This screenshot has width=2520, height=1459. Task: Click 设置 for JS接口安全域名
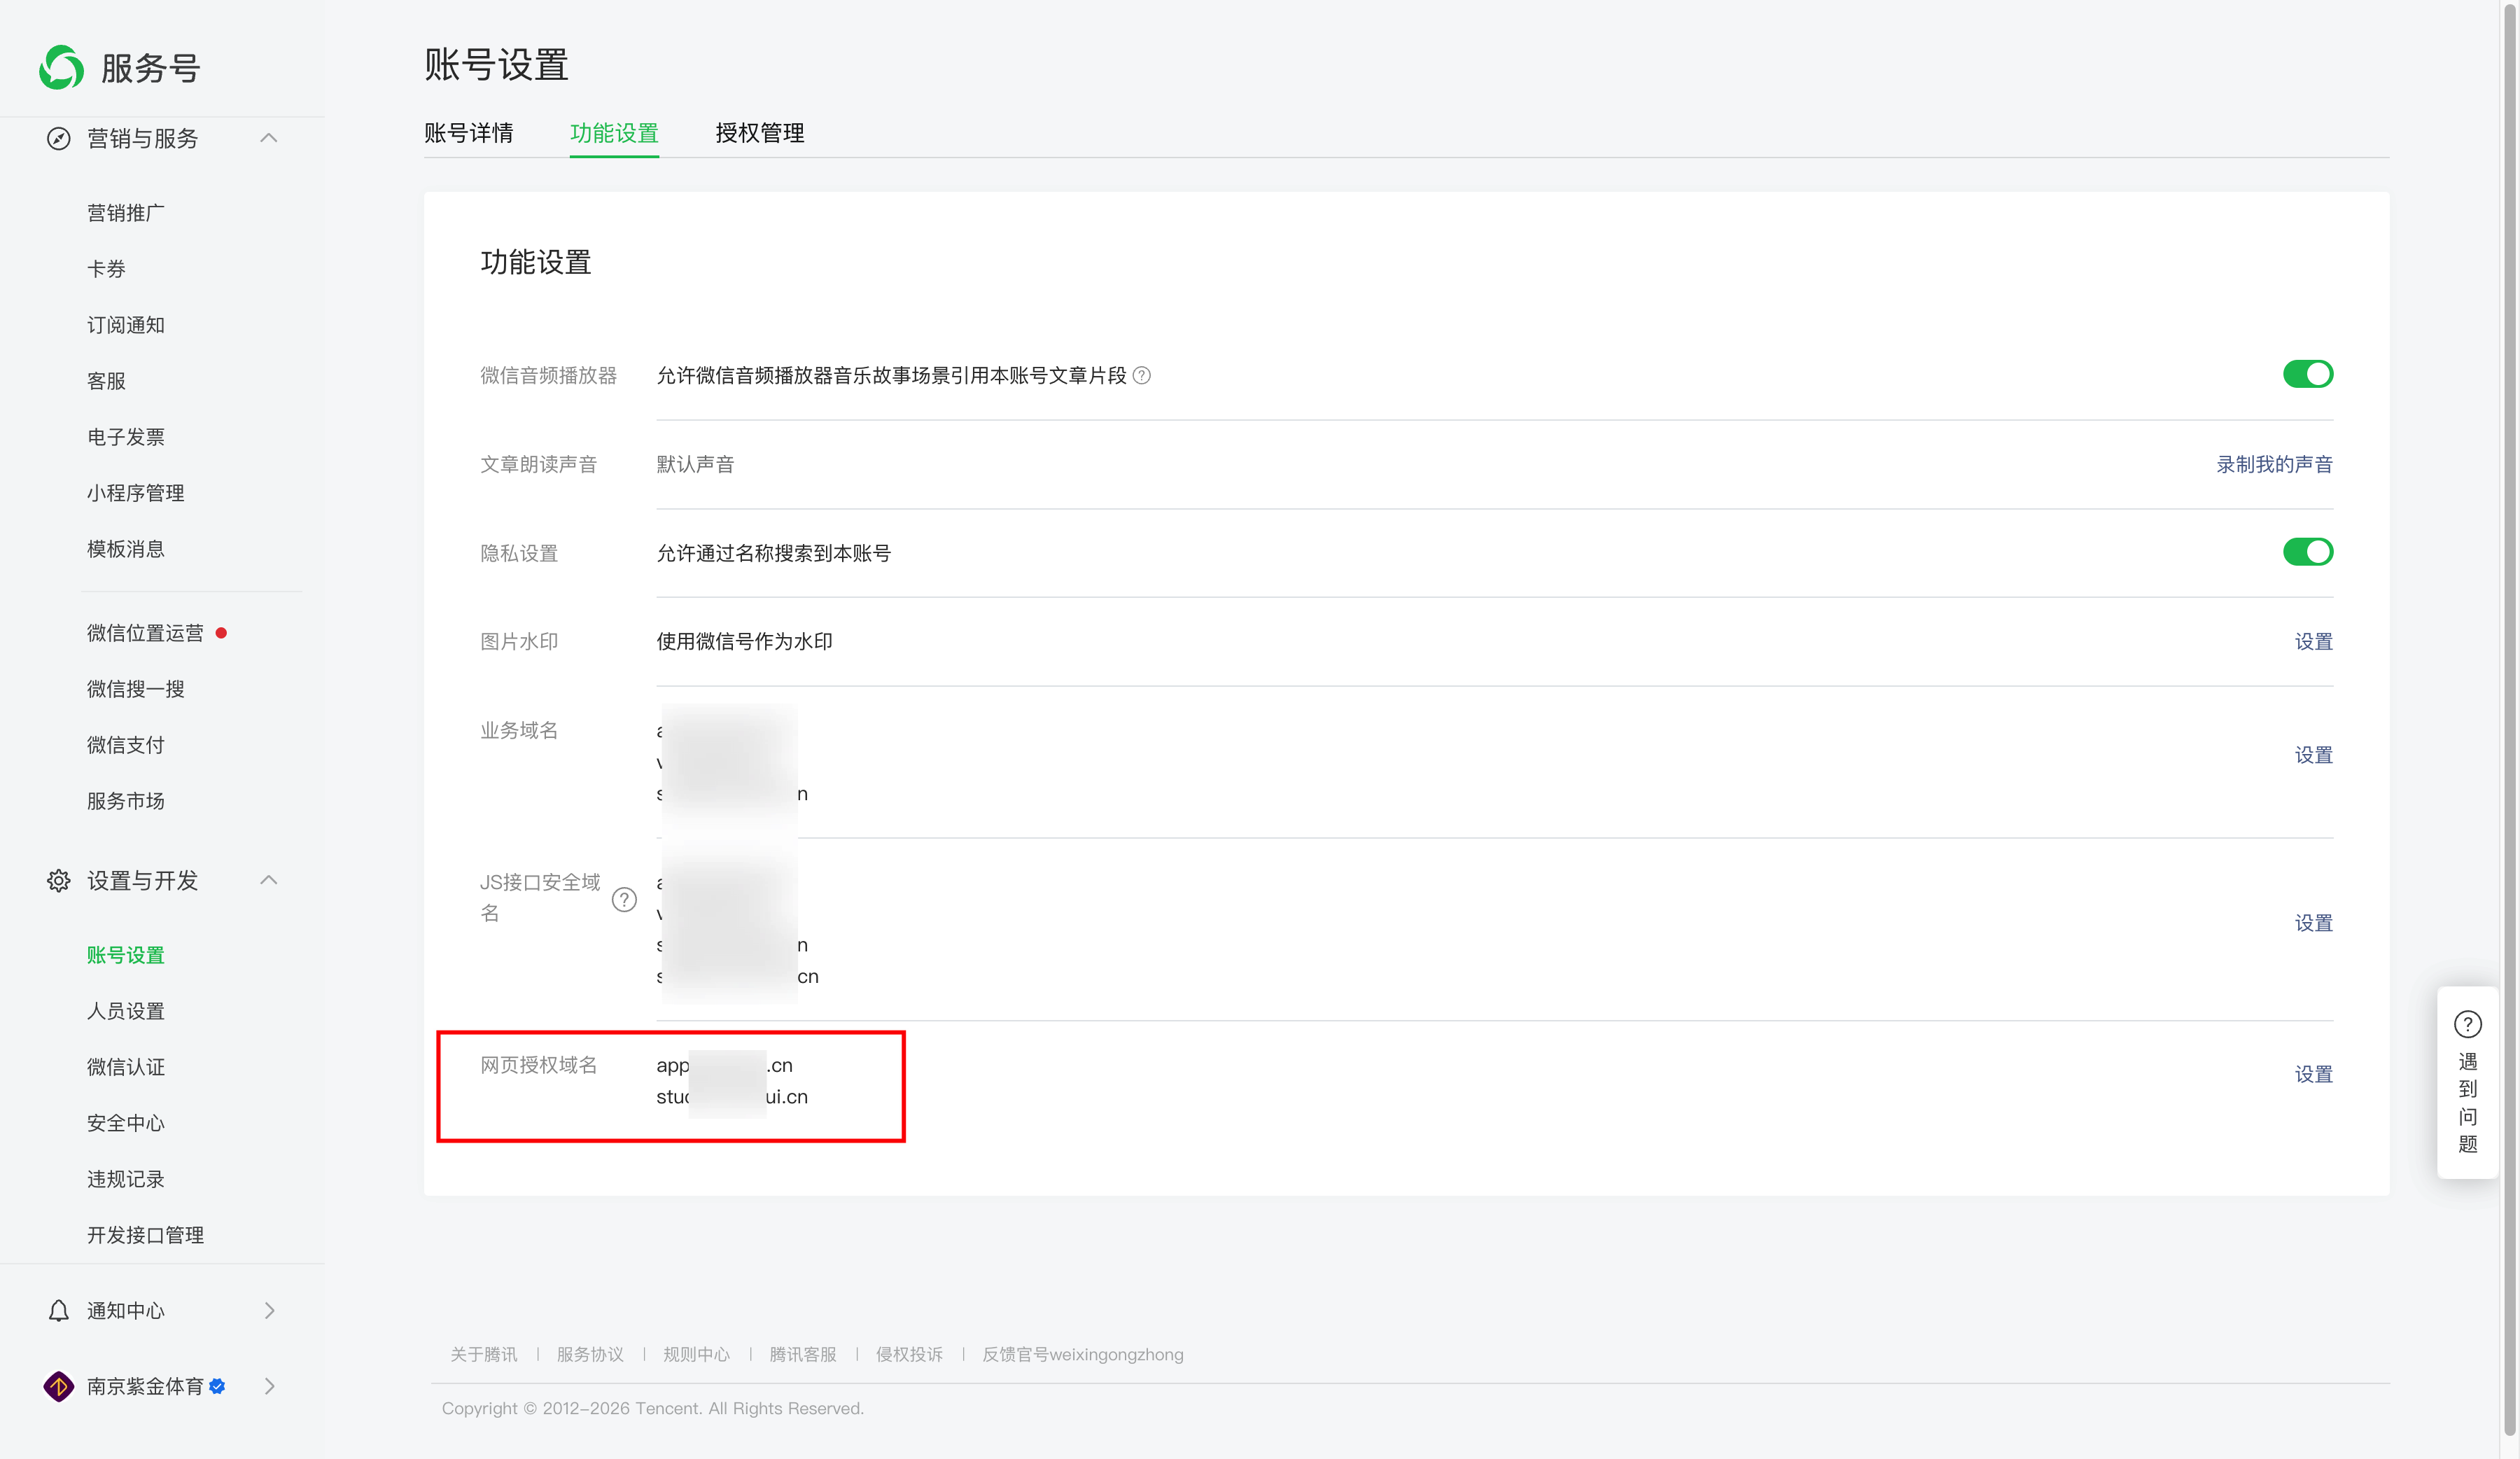click(2313, 923)
